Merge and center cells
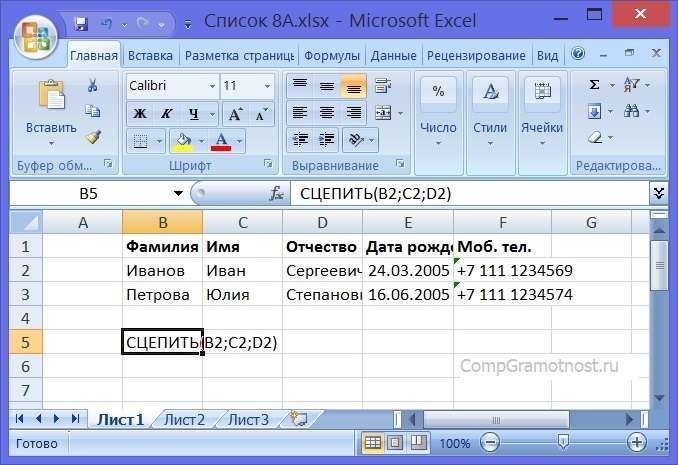This screenshot has width=678, height=465. coord(383,113)
